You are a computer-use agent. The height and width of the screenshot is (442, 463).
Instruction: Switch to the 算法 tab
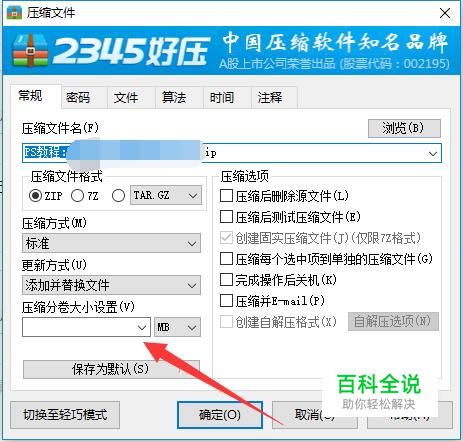tap(174, 97)
